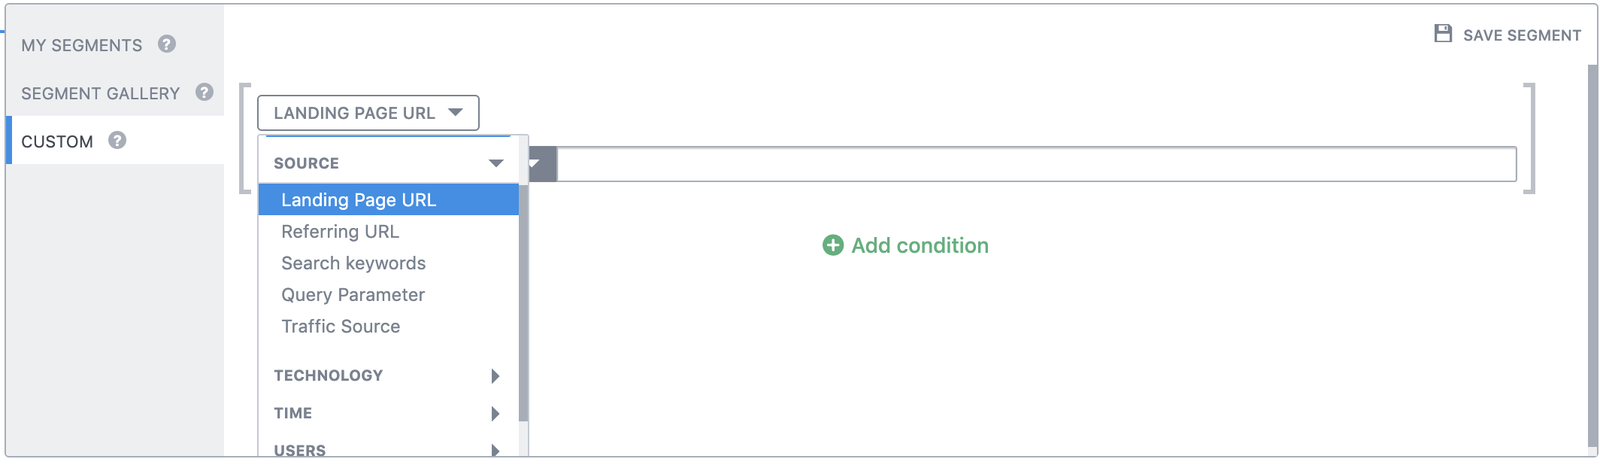Switch to Segment Gallery tab
1600x459 pixels.
tap(100, 93)
